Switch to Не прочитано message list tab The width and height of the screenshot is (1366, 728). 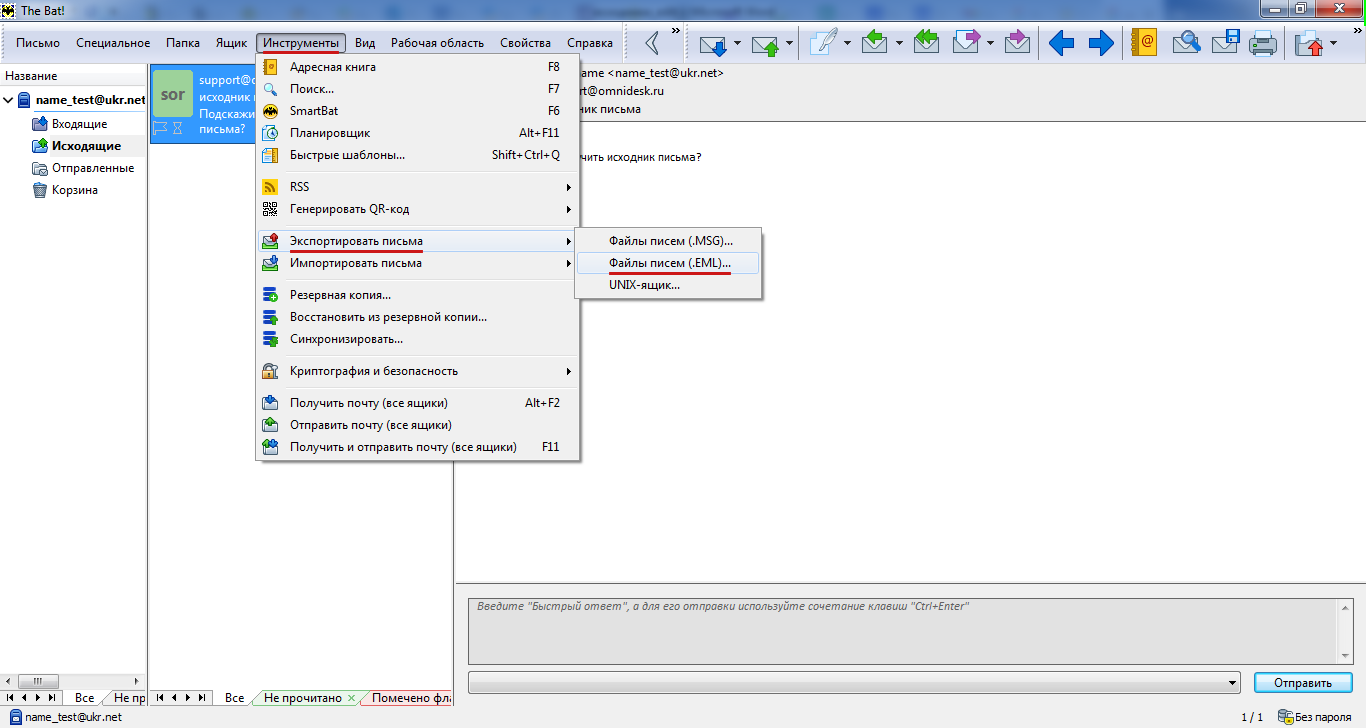click(x=303, y=698)
